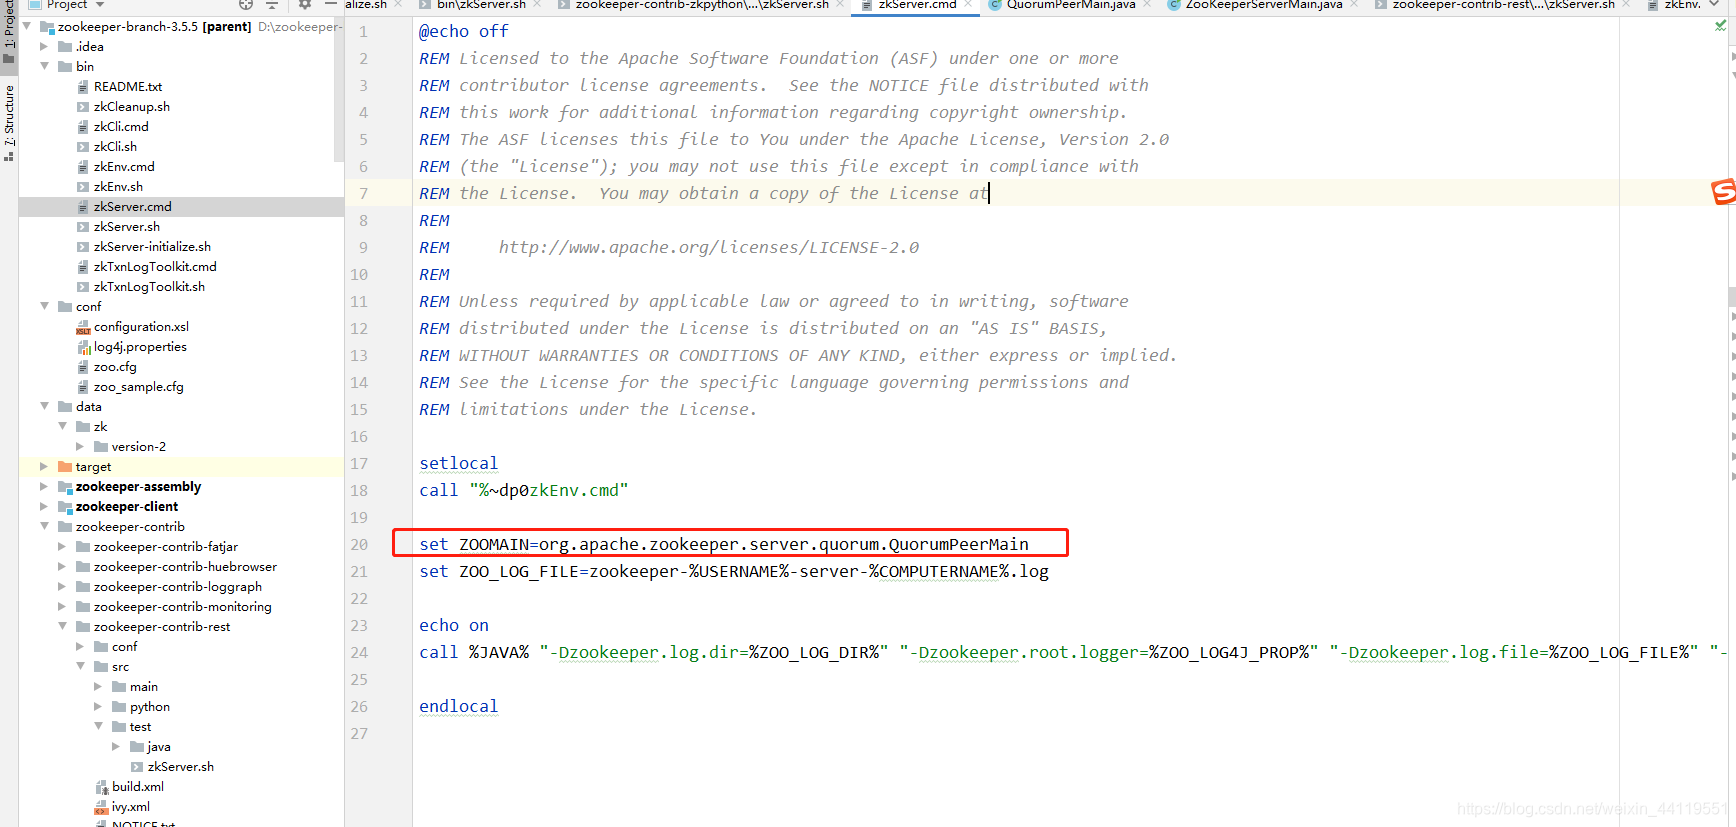Viewport: 1736px width, 827px height.
Task: Click the locate/scroll-from-source target icon
Action: click(246, 4)
